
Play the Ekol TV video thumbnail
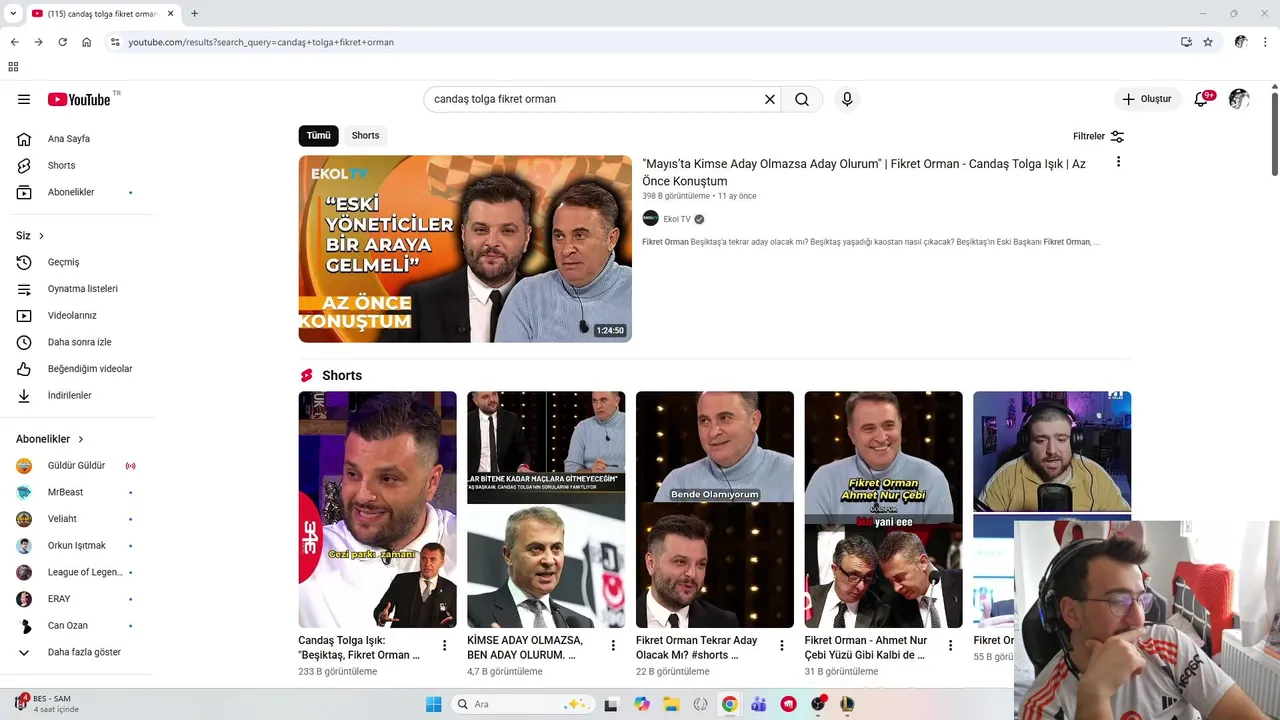point(465,249)
